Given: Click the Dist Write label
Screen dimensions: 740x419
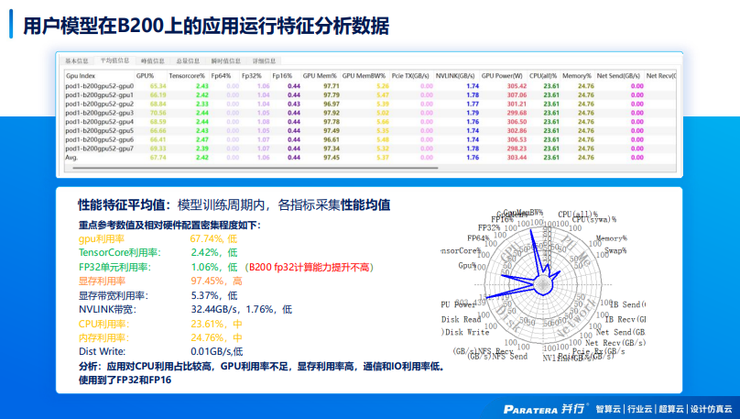Looking at the screenshot, I should tap(102, 352).
